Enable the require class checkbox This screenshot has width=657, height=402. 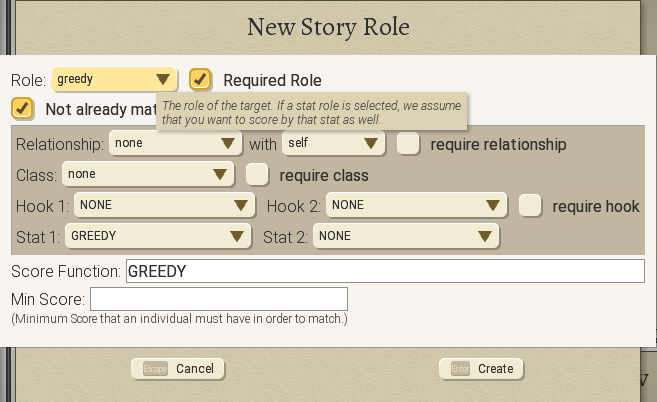pyautogui.click(x=258, y=175)
